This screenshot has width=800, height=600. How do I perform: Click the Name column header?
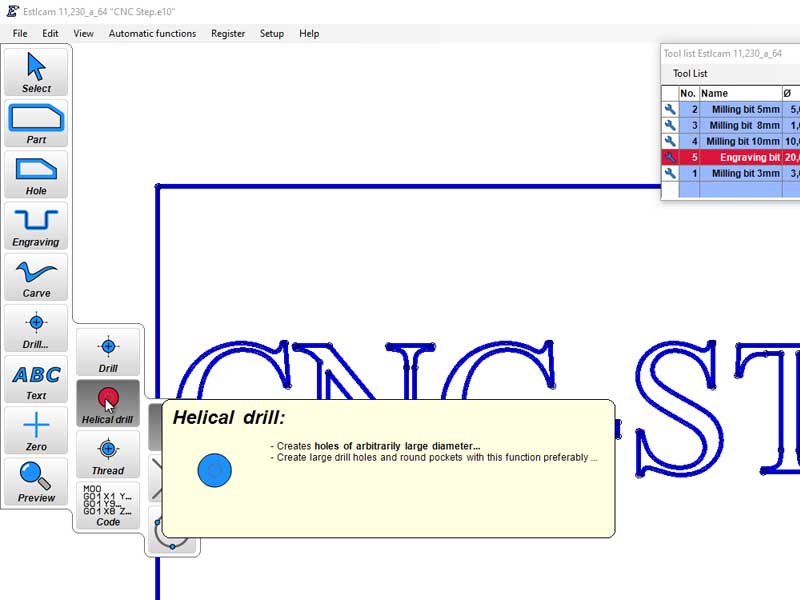(740, 93)
